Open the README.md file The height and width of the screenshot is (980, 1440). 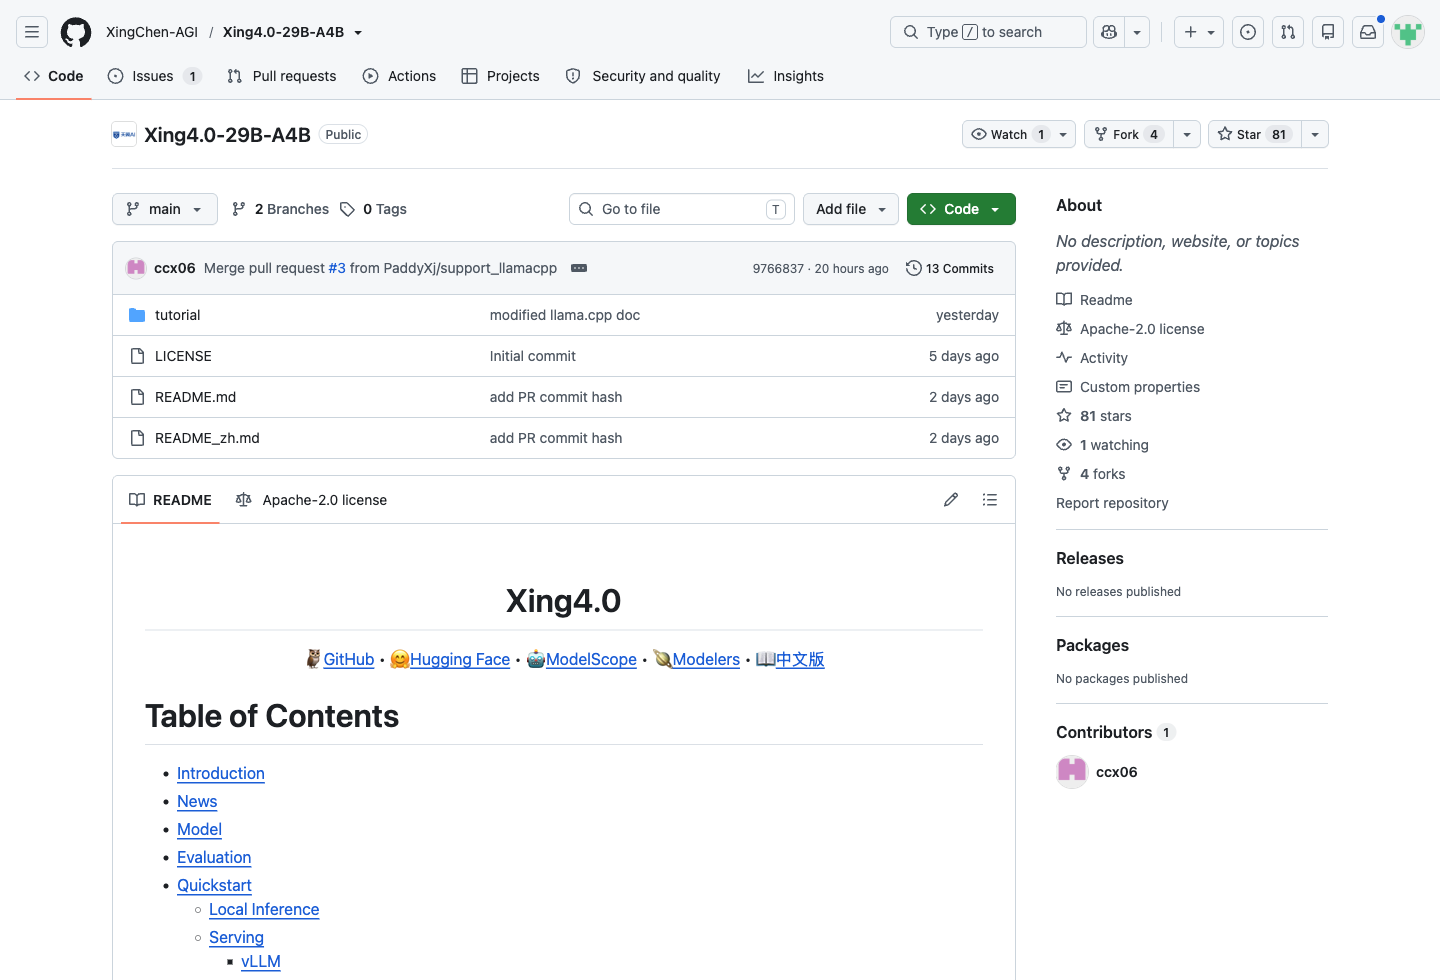(195, 397)
